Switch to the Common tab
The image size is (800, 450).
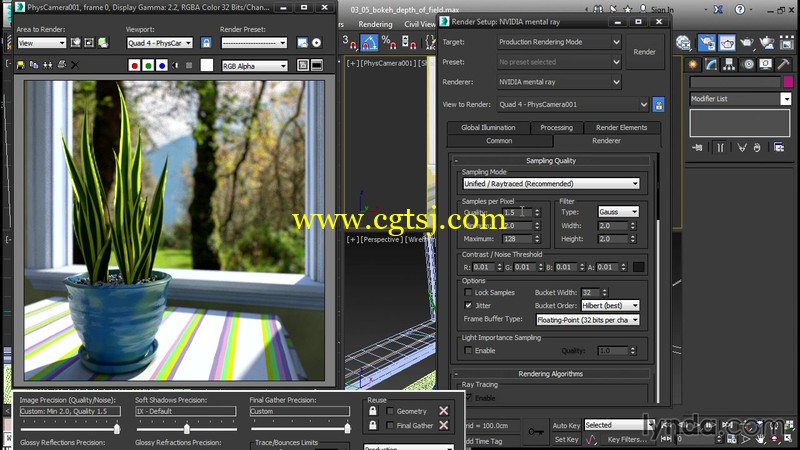(x=499, y=141)
